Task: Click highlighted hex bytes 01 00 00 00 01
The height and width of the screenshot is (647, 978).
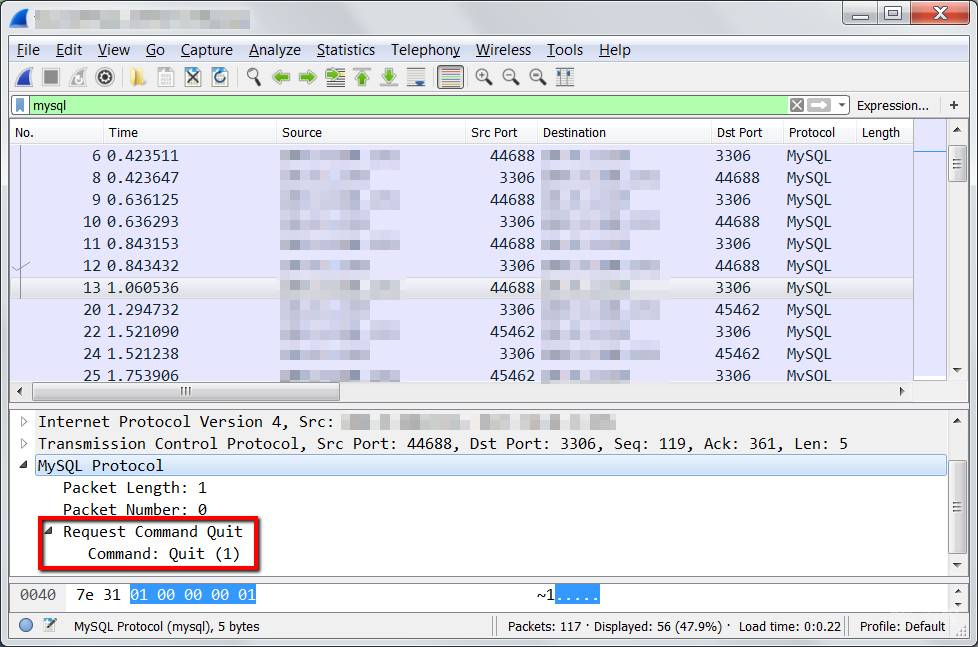Action: (193, 595)
